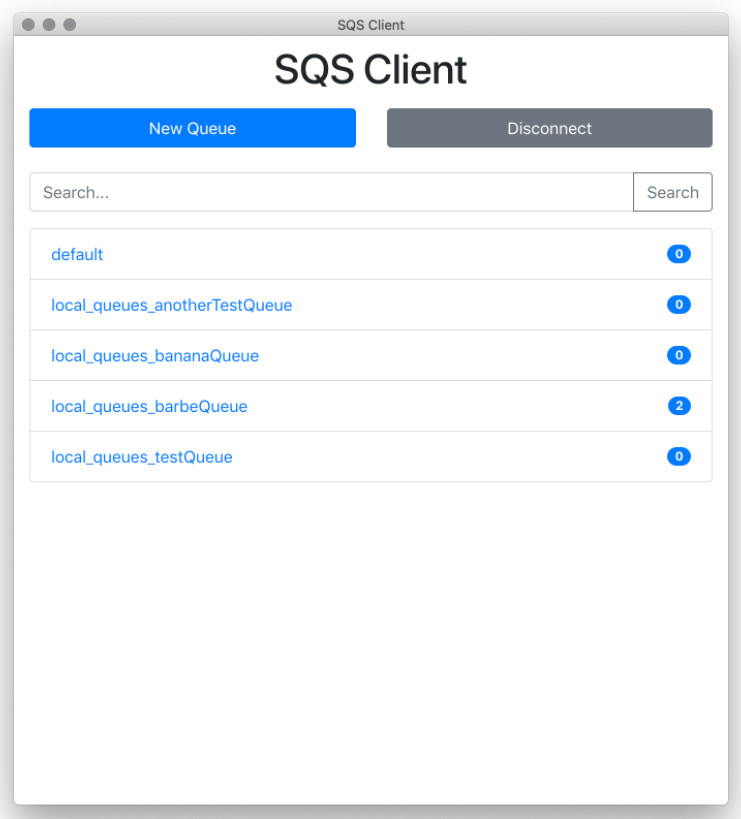
Task: Click the empty area below the queue list
Action: coord(371,642)
